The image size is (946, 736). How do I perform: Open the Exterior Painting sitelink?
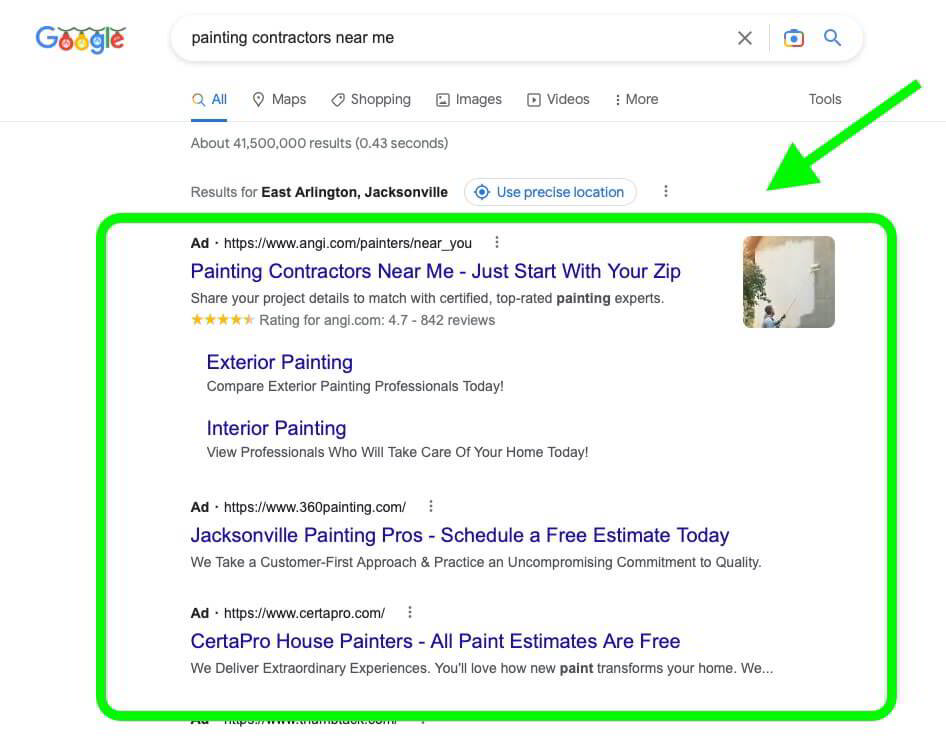pos(279,362)
